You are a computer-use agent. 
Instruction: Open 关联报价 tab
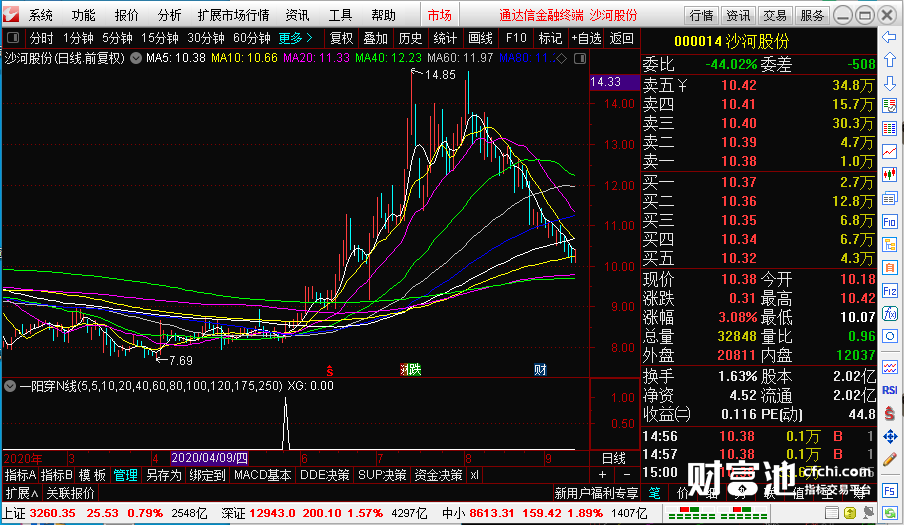(x=70, y=493)
